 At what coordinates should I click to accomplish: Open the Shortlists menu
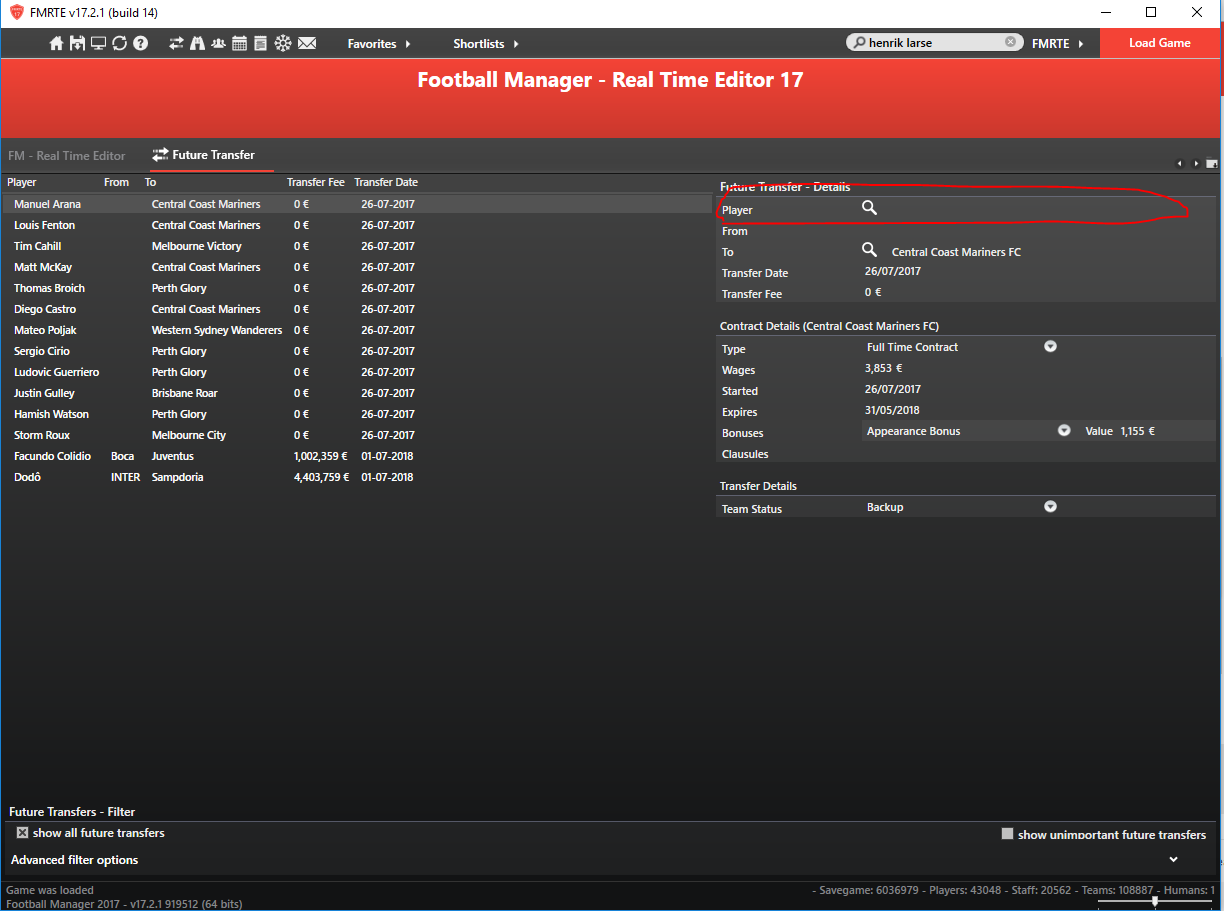(x=486, y=44)
